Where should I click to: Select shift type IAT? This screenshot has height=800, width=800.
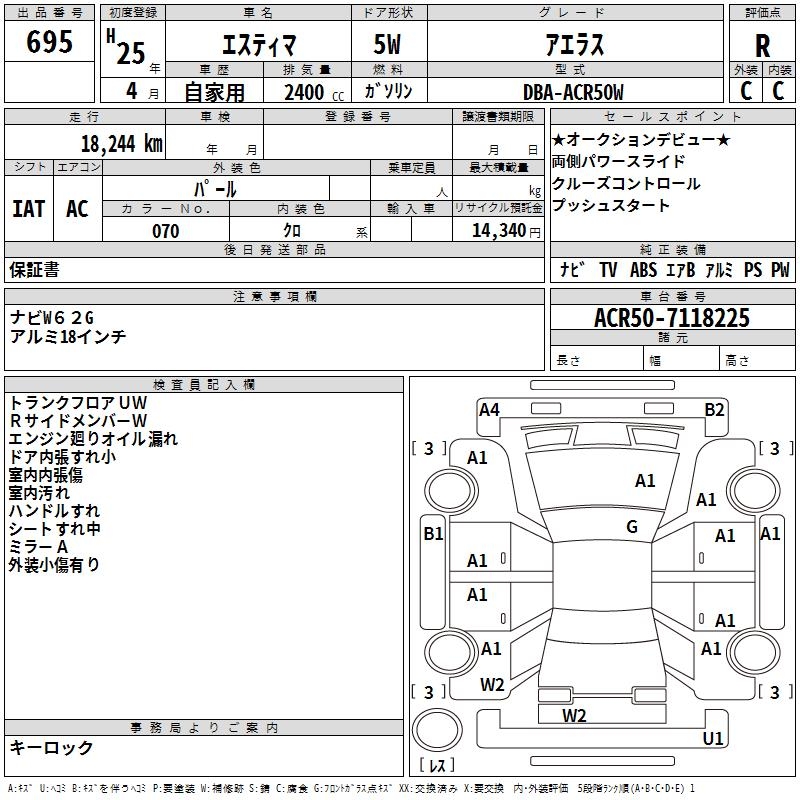(x=29, y=209)
